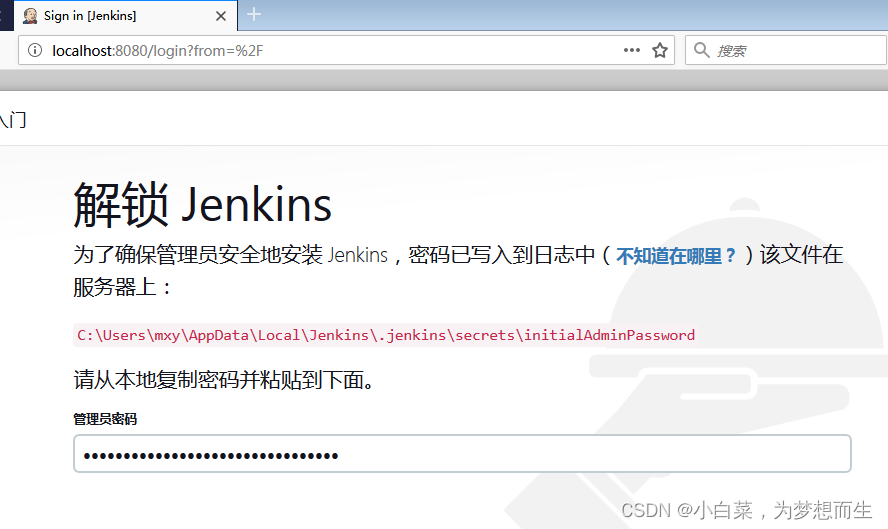Screen dimensions: 888x529
Task: Click the 管理员密码 password field
Action: 462,454
